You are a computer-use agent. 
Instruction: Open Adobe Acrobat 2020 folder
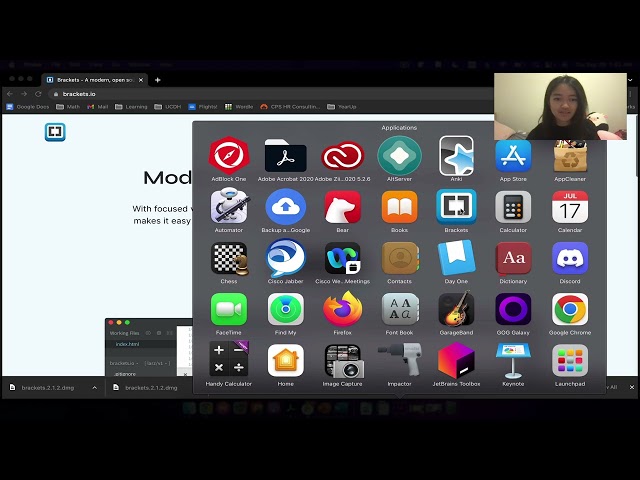pos(285,156)
